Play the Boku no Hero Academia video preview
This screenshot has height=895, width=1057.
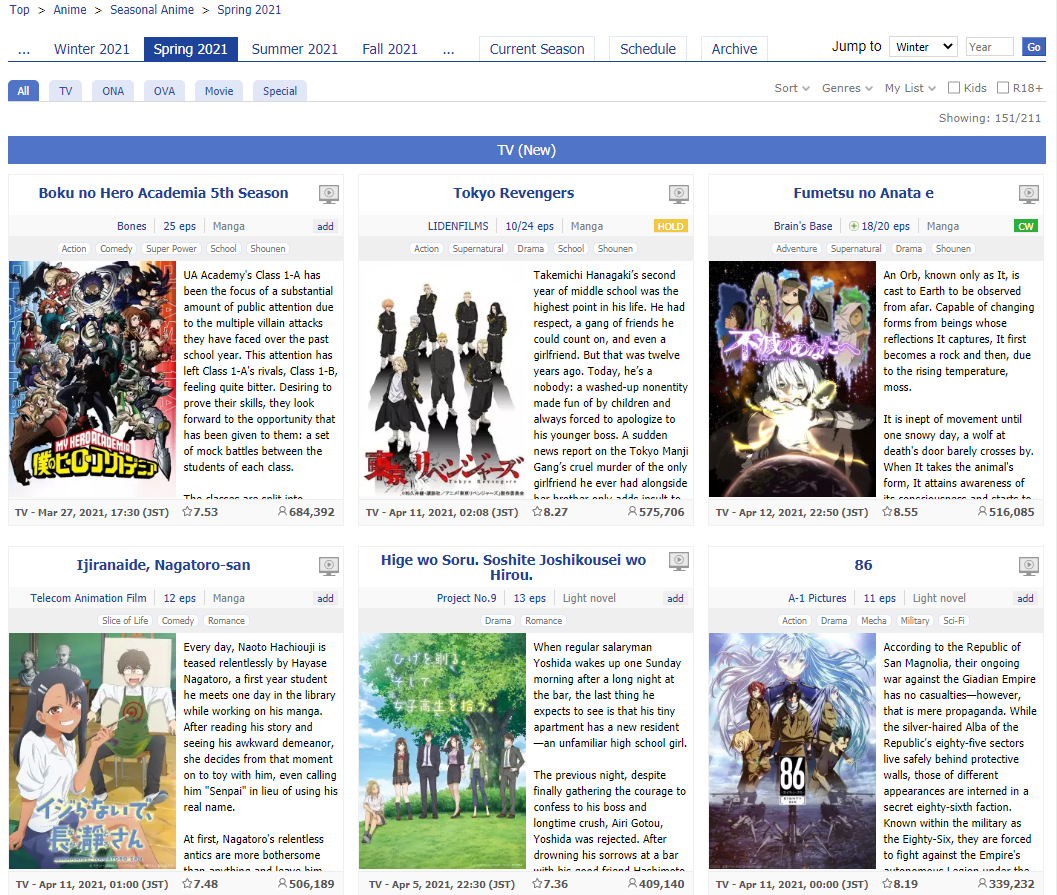pyautogui.click(x=328, y=194)
